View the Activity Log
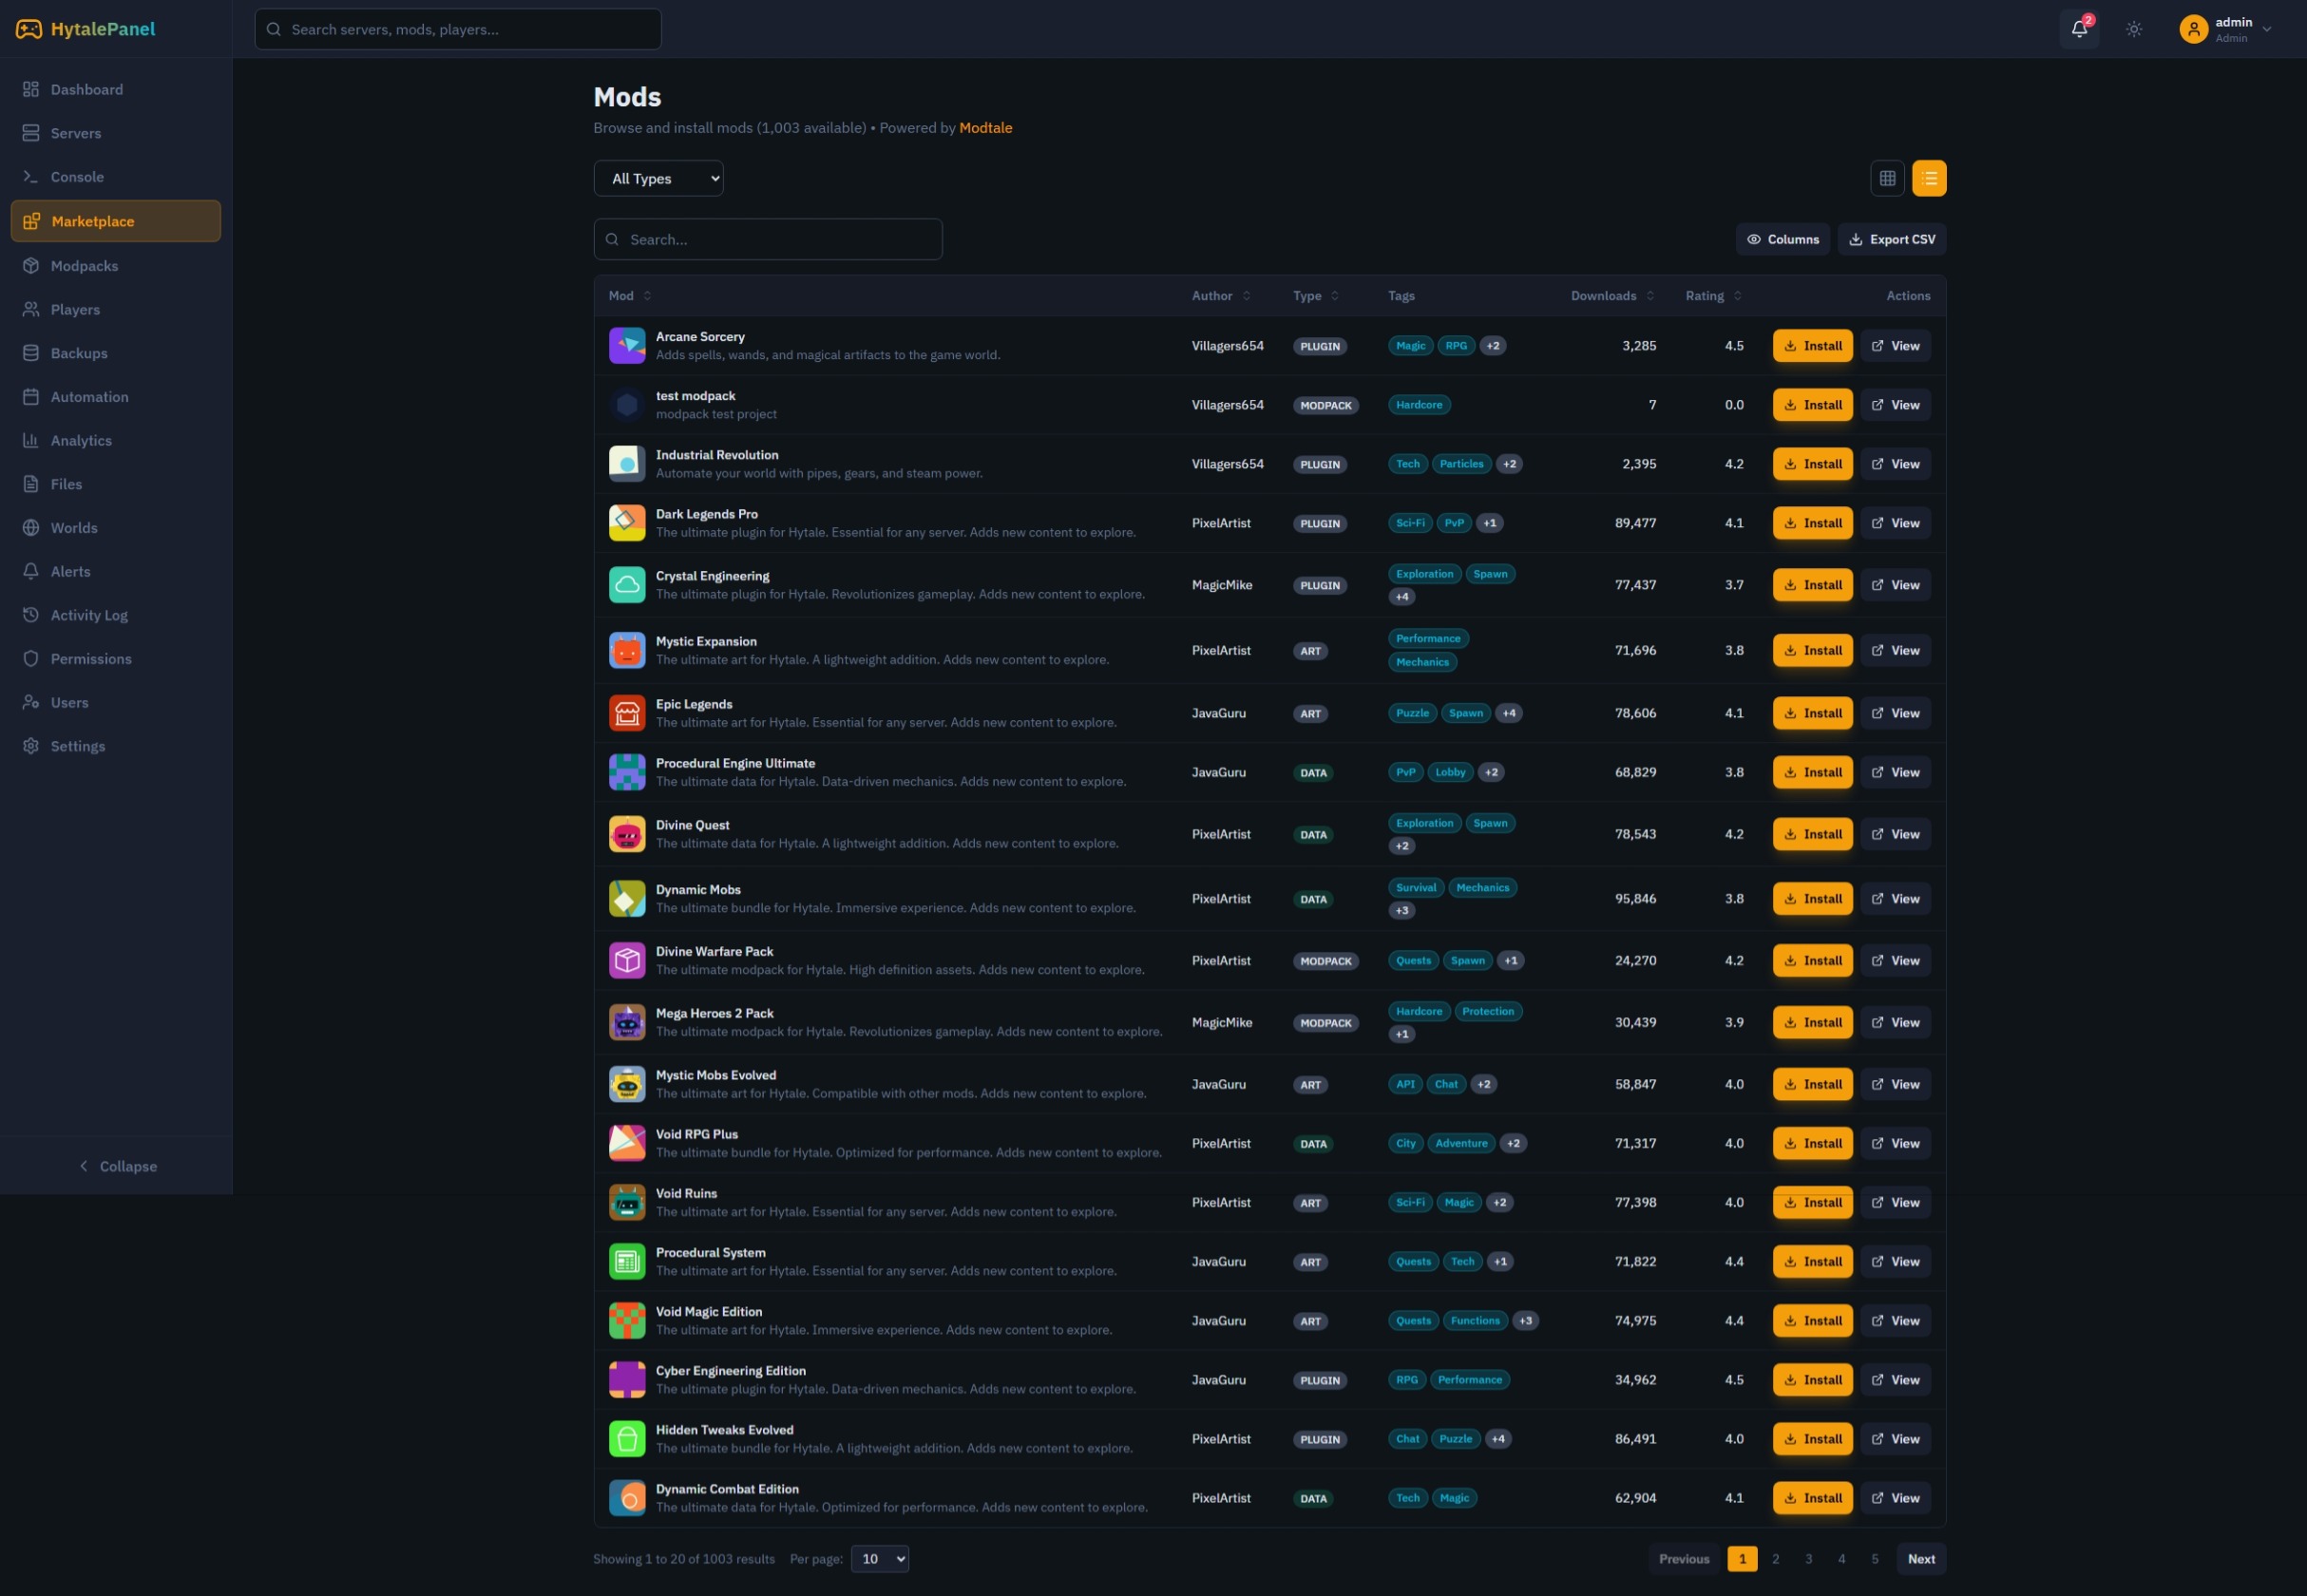 point(89,615)
